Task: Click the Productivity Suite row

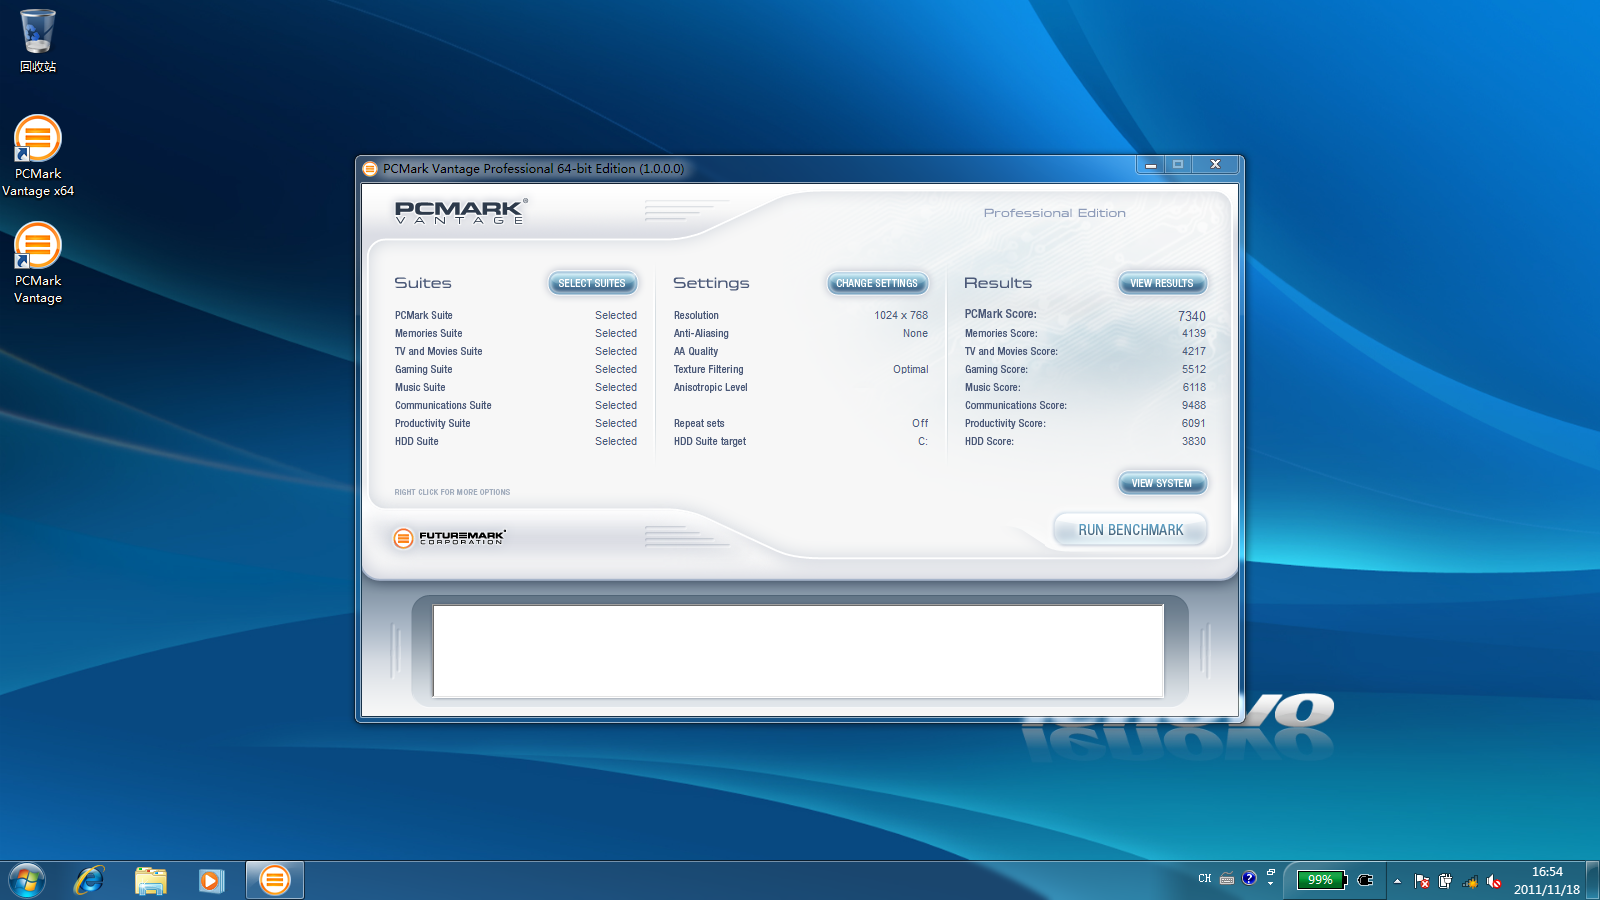Action: pos(516,423)
